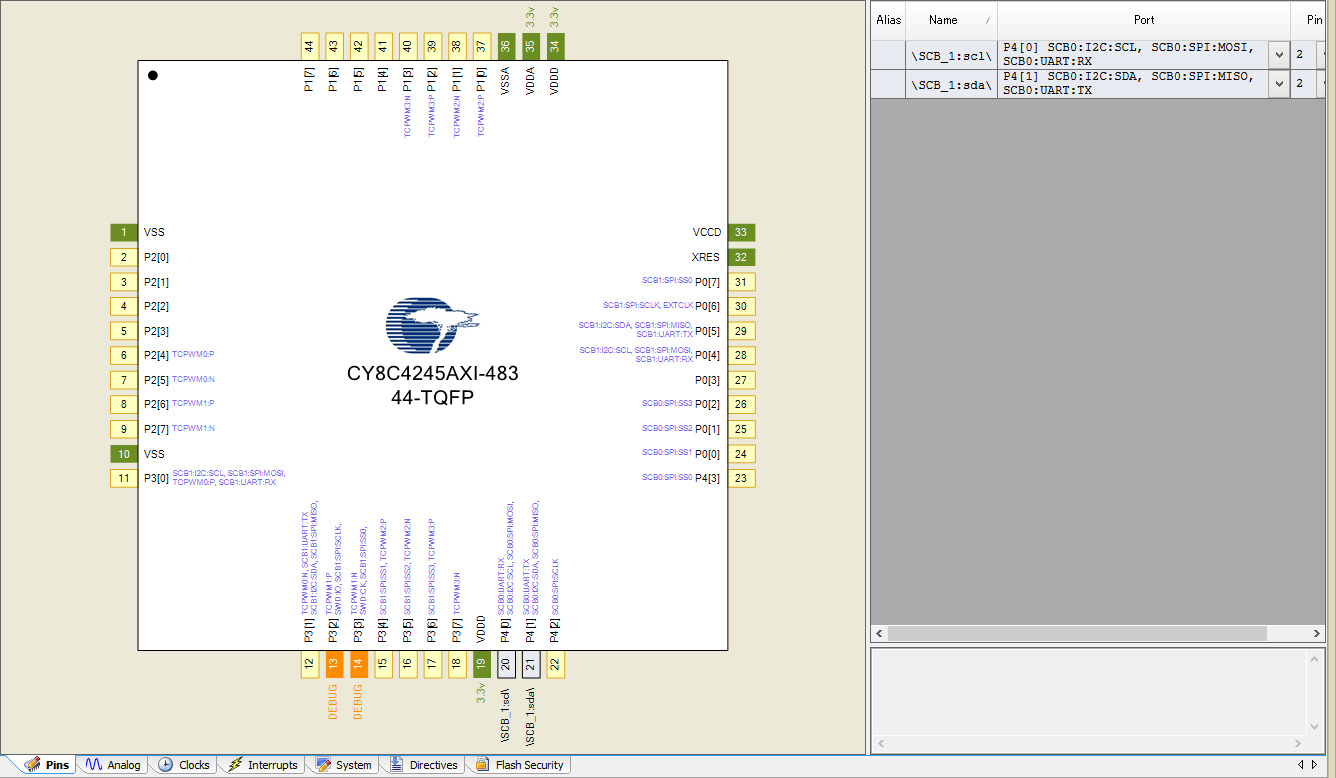Select pin 16 P3[5]
Image resolution: width=1336 pixels, height=778 pixels.
(x=408, y=664)
